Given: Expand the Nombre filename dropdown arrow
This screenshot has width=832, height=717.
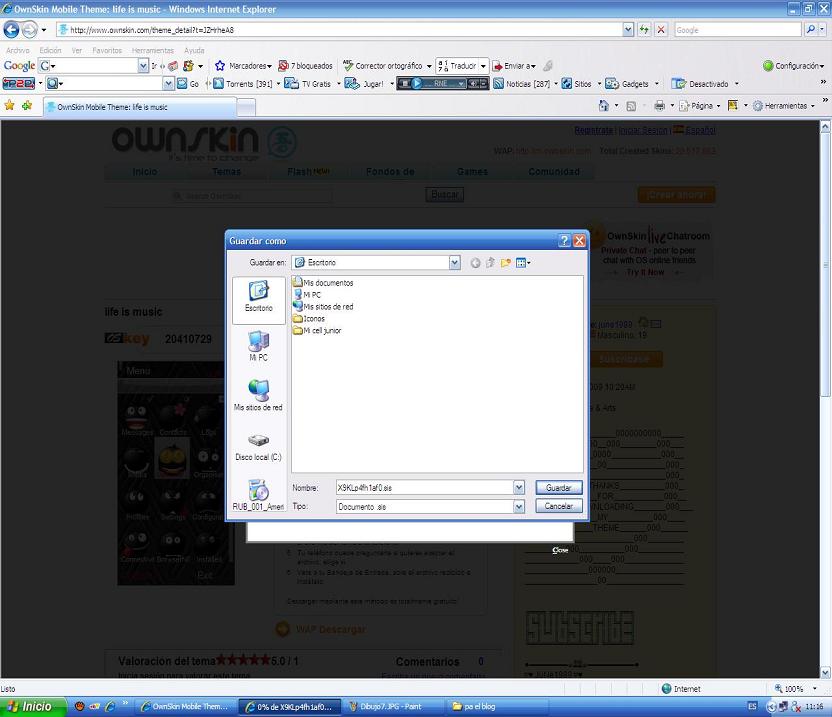Looking at the screenshot, I should pos(519,488).
